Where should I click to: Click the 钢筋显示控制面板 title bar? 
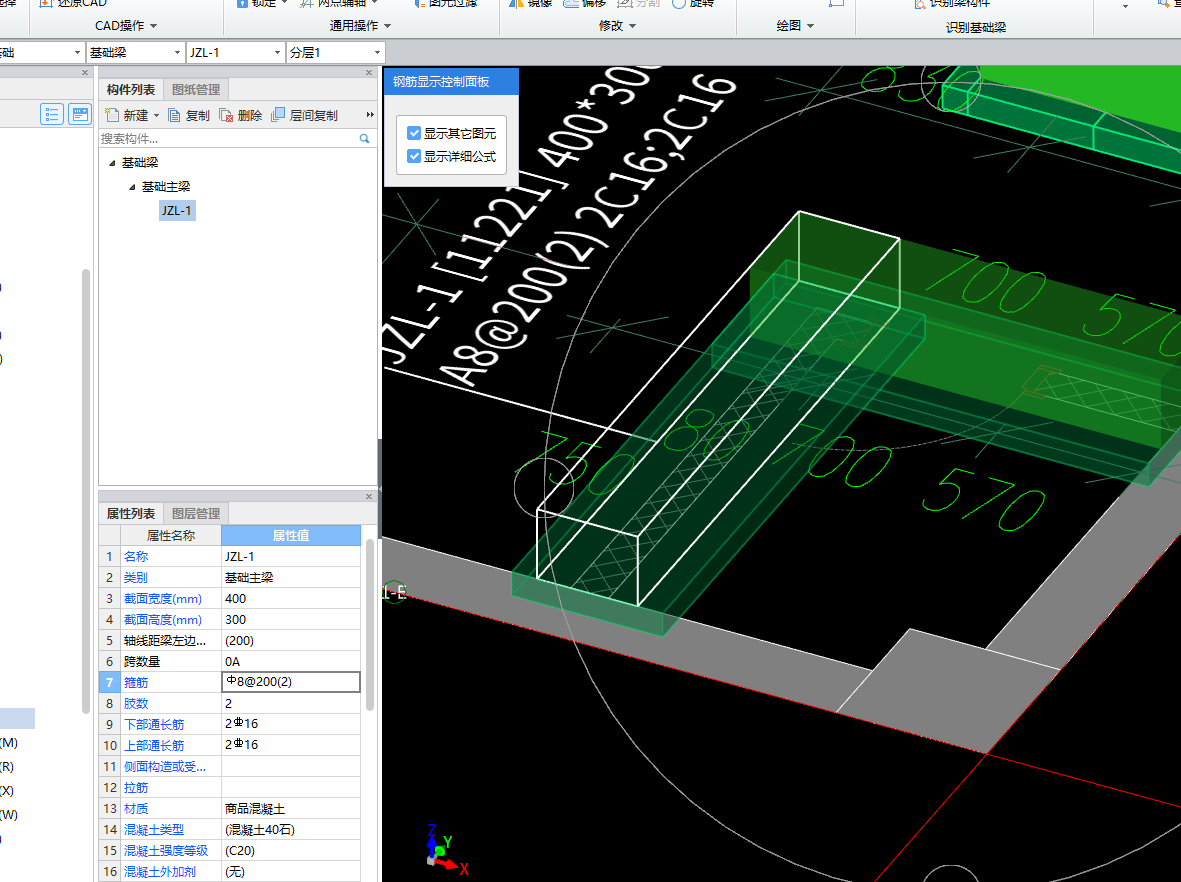451,81
